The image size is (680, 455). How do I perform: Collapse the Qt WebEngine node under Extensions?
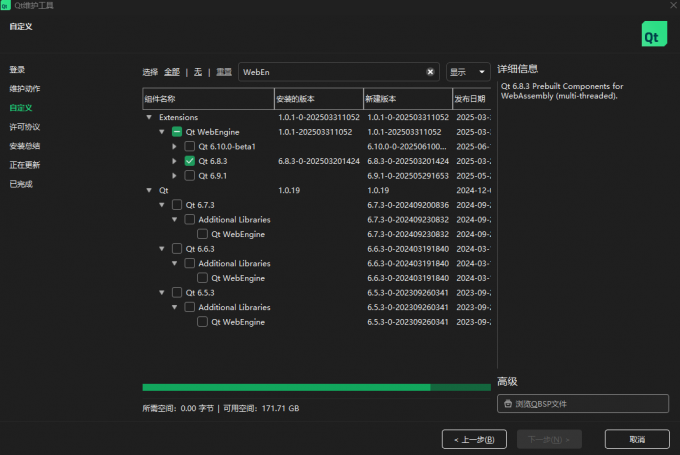tap(162, 132)
